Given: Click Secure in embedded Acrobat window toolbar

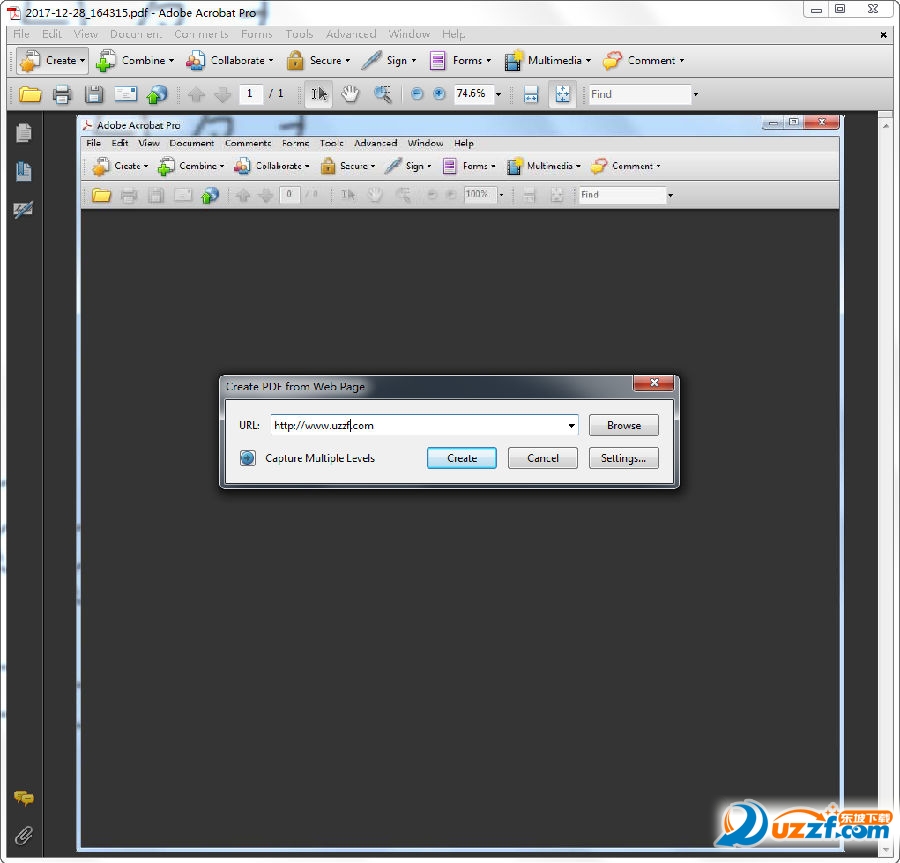Looking at the screenshot, I should pyautogui.click(x=348, y=166).
